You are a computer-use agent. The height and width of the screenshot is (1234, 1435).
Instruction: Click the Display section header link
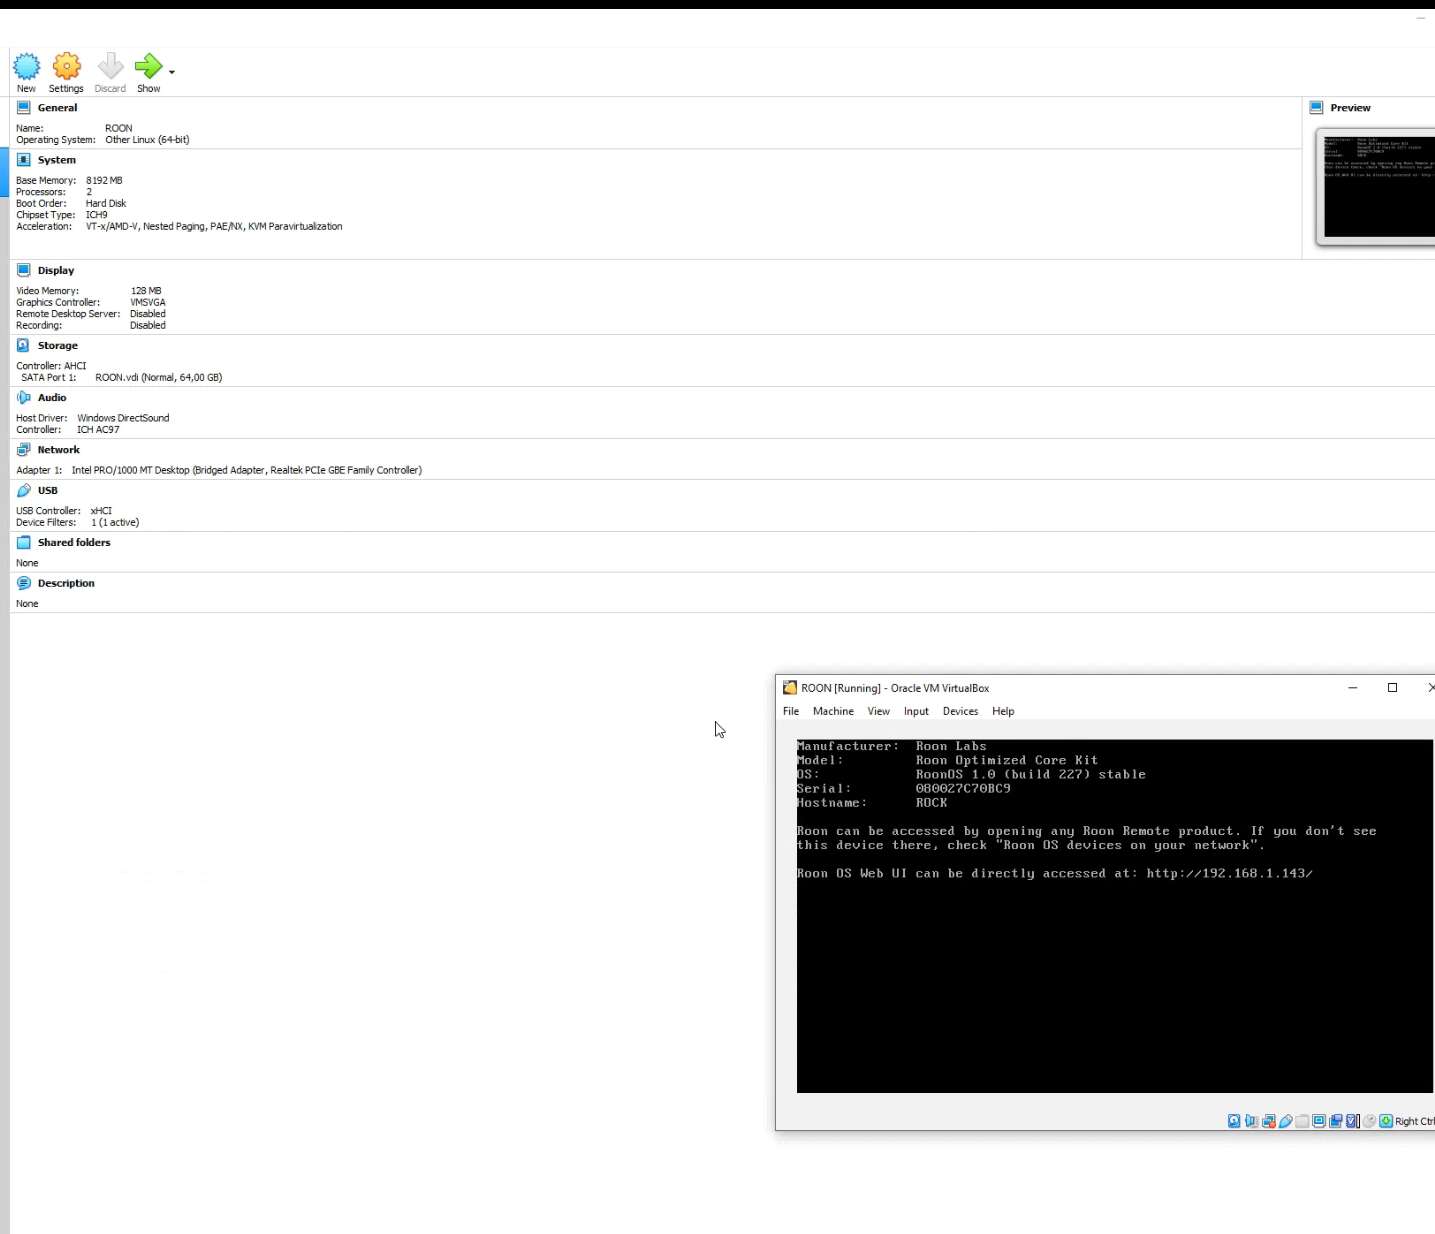(x=56, y=271)
